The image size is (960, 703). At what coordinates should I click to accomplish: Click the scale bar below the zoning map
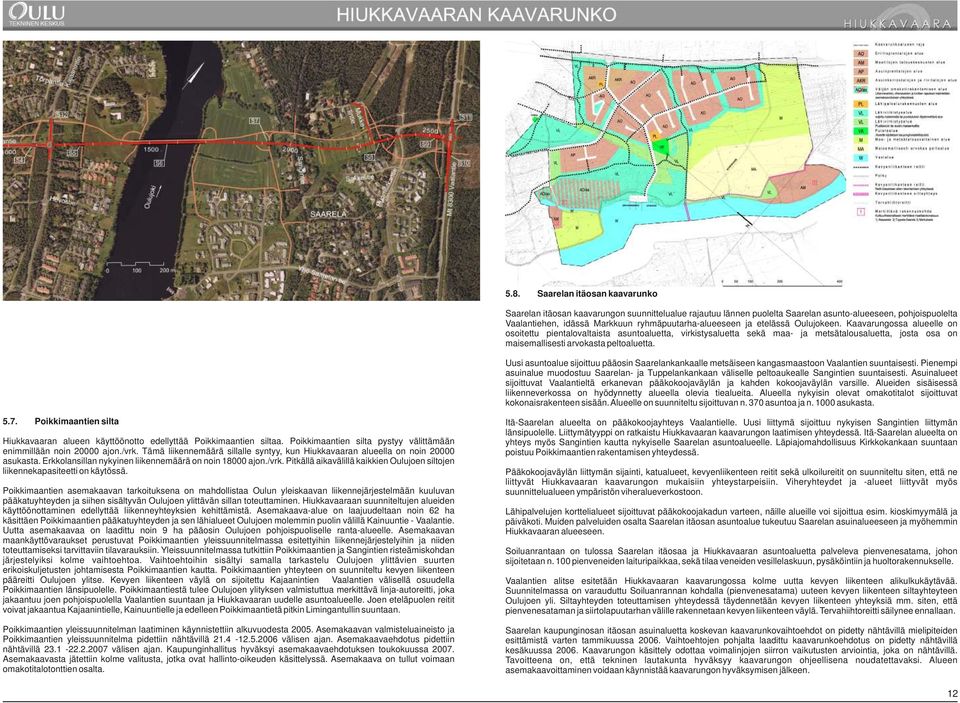782,282
